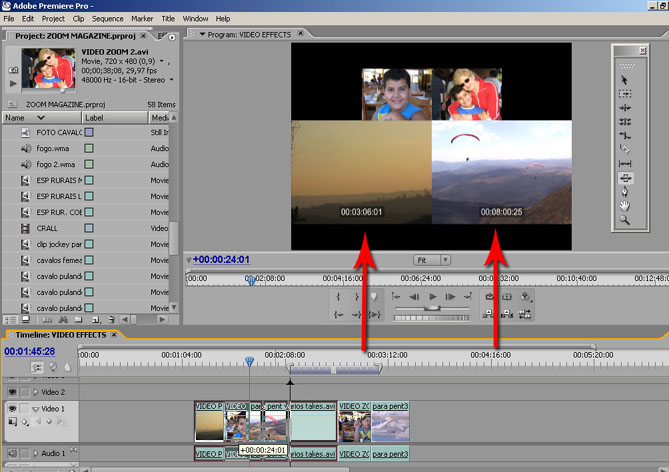669x472 pixels.
Task: Open the Sequence menu
Action: coord(107,18)
